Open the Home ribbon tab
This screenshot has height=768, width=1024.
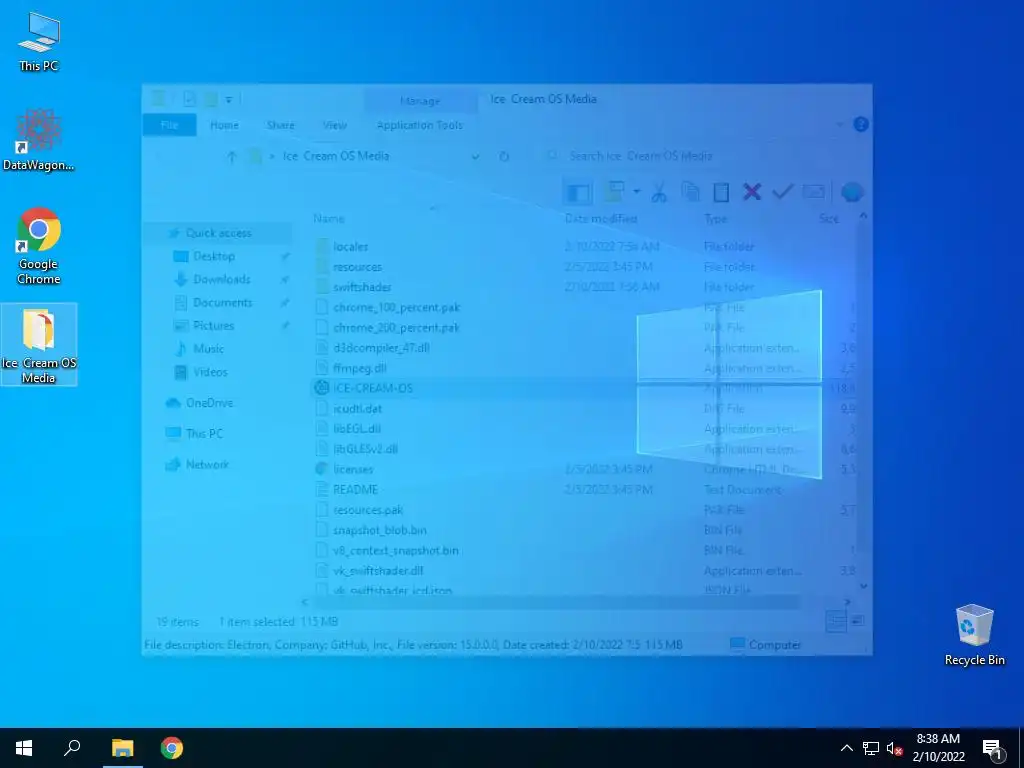click(x=224, y=125)
